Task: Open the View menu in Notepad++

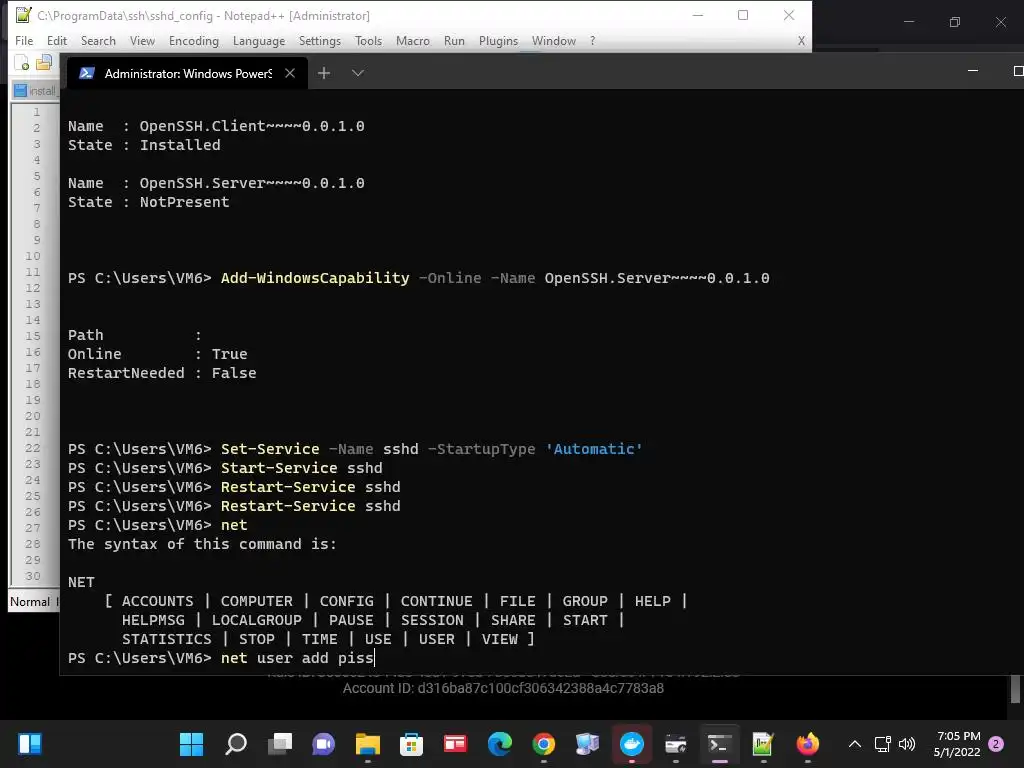Action: pos(142,40)
